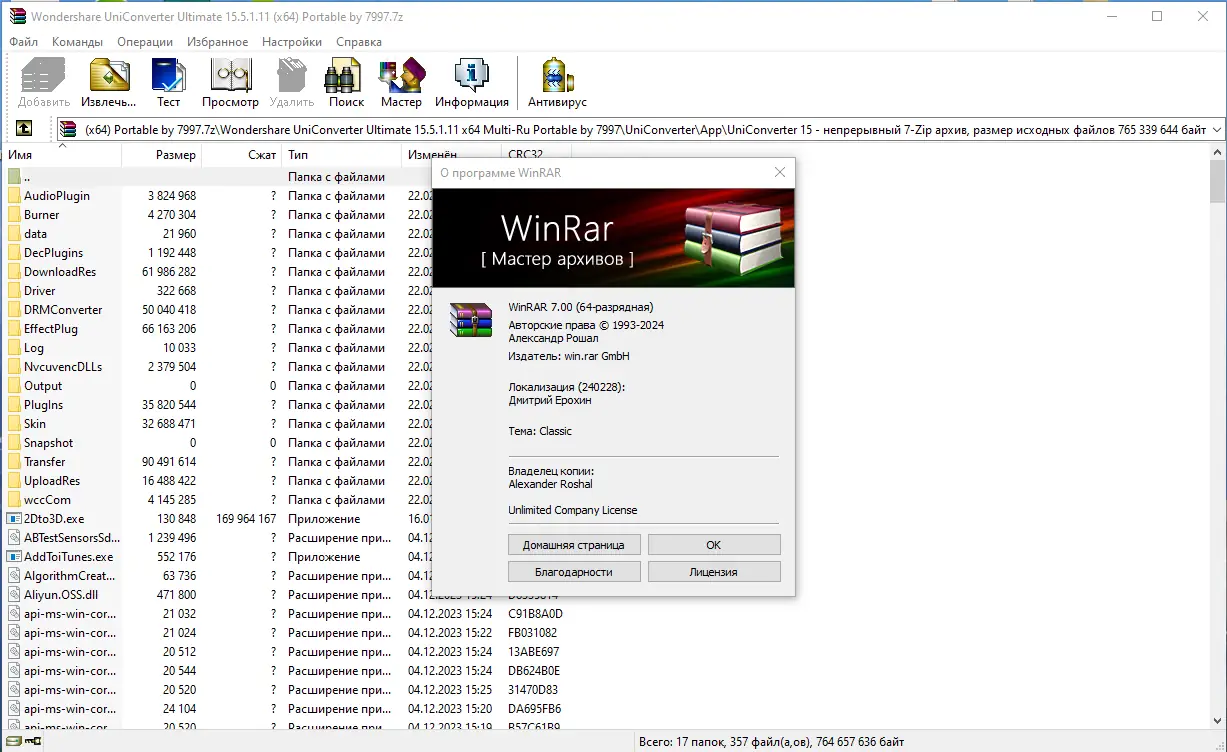Open the Файл menu
The width and height of the screenshot is (1227, 752).
pyautogui.click(x=23, y=42)
